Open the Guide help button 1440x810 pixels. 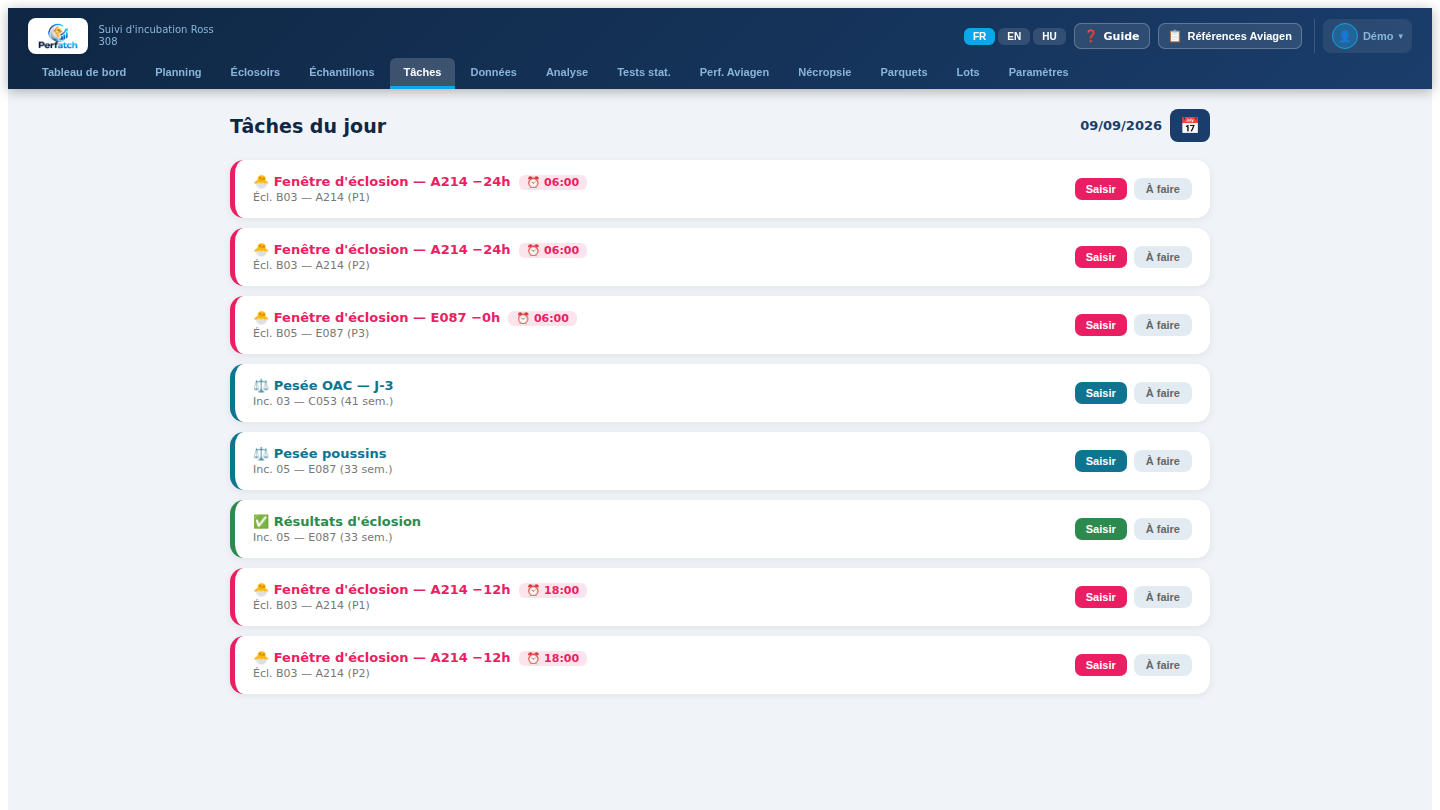[x=1112, y=36]
